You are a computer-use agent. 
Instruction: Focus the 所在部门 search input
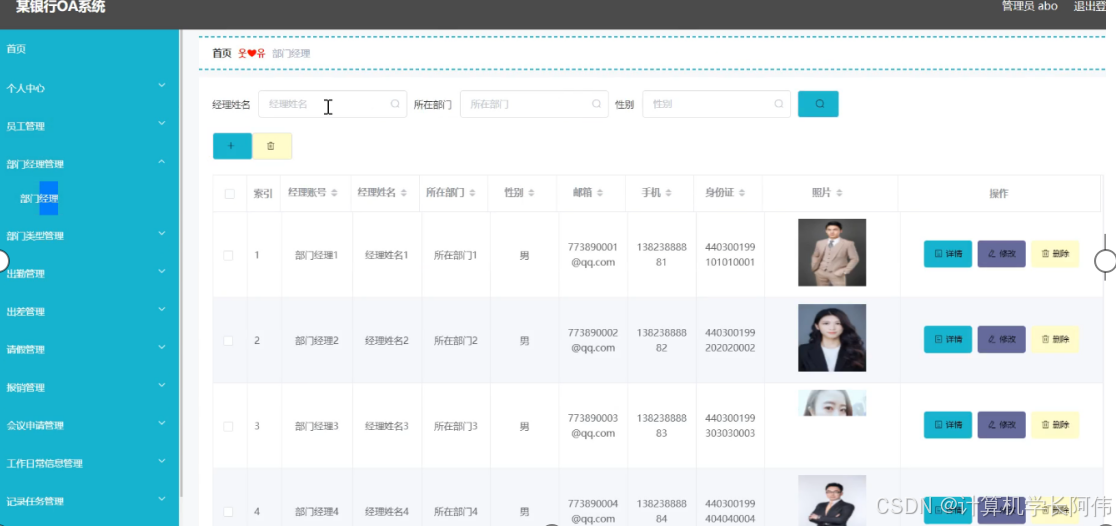point(534,104)
